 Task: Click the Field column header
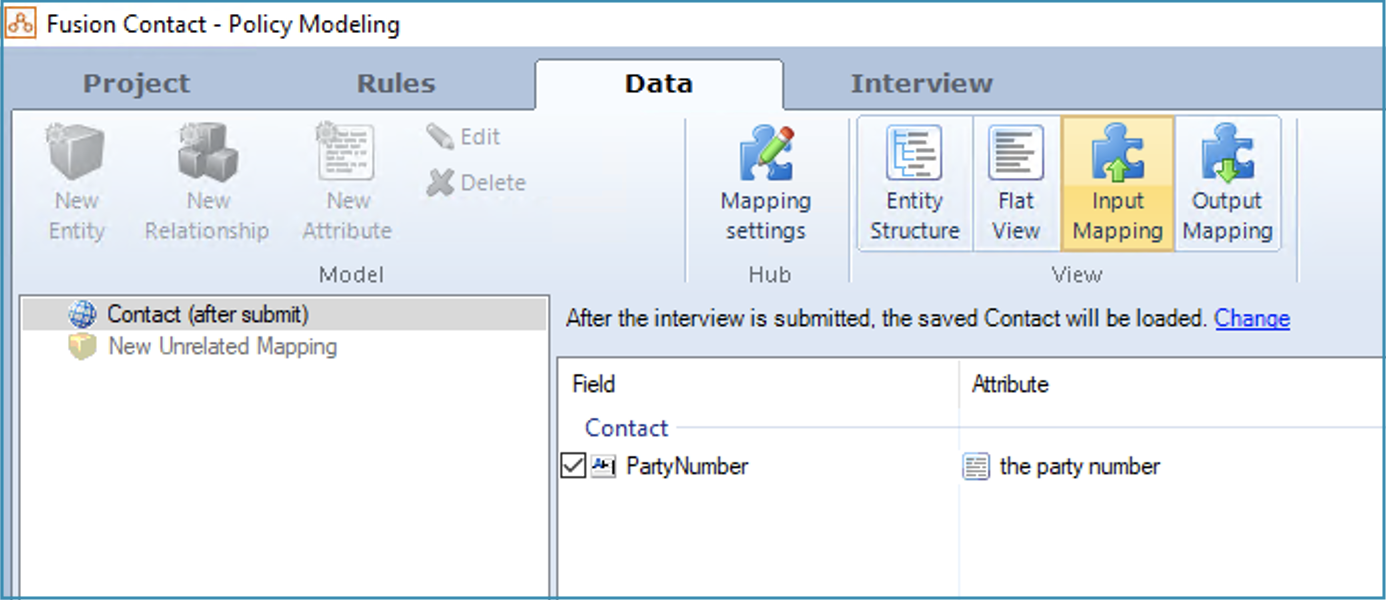point(594,384)
